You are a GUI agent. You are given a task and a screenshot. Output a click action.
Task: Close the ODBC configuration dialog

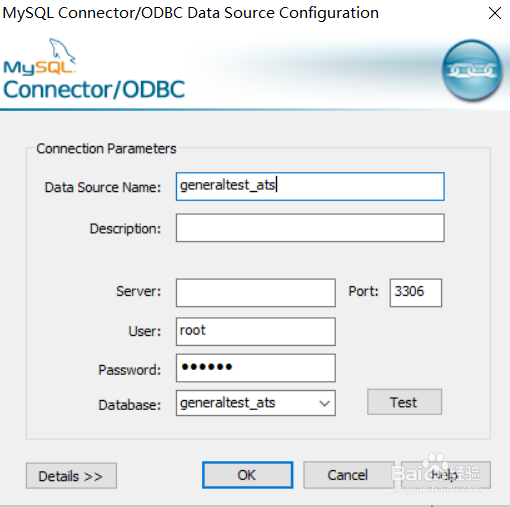coord(495,13)
